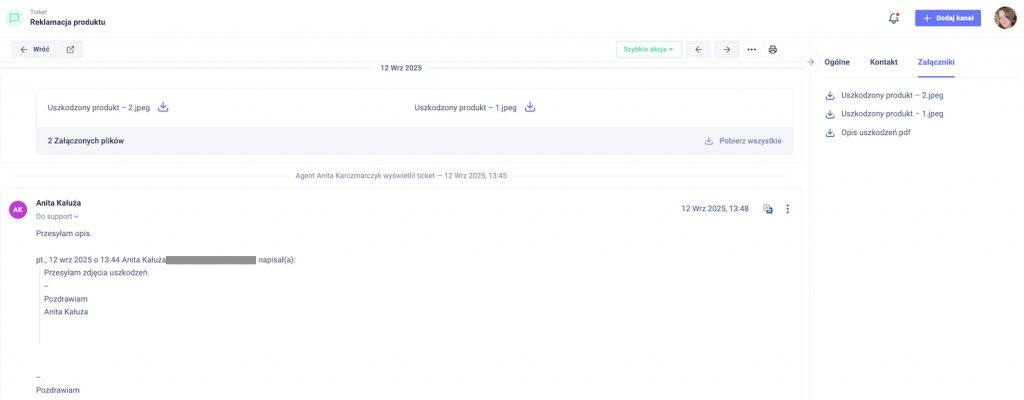Click Pobierz wszystkie link
This screenshot has height=400, width=1024.
click(x=742, y=141)
